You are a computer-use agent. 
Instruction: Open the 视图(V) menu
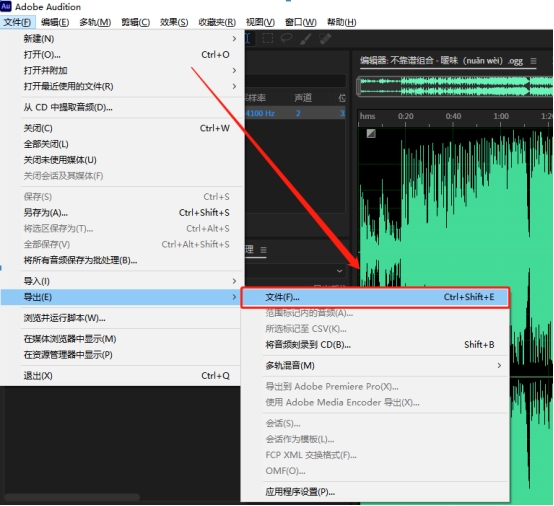tap(260, 22)
